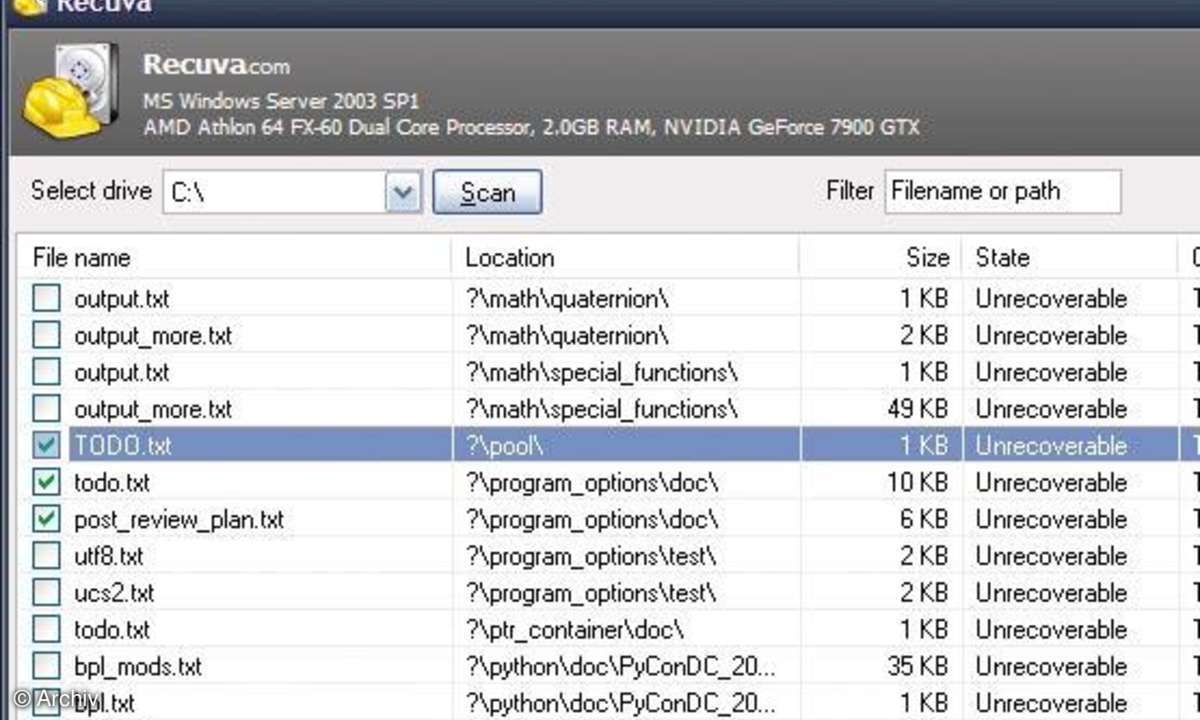Uncheck the 10 KB todo.txt checkbox
1200x720 pixels.
click(x=46, y=483)
